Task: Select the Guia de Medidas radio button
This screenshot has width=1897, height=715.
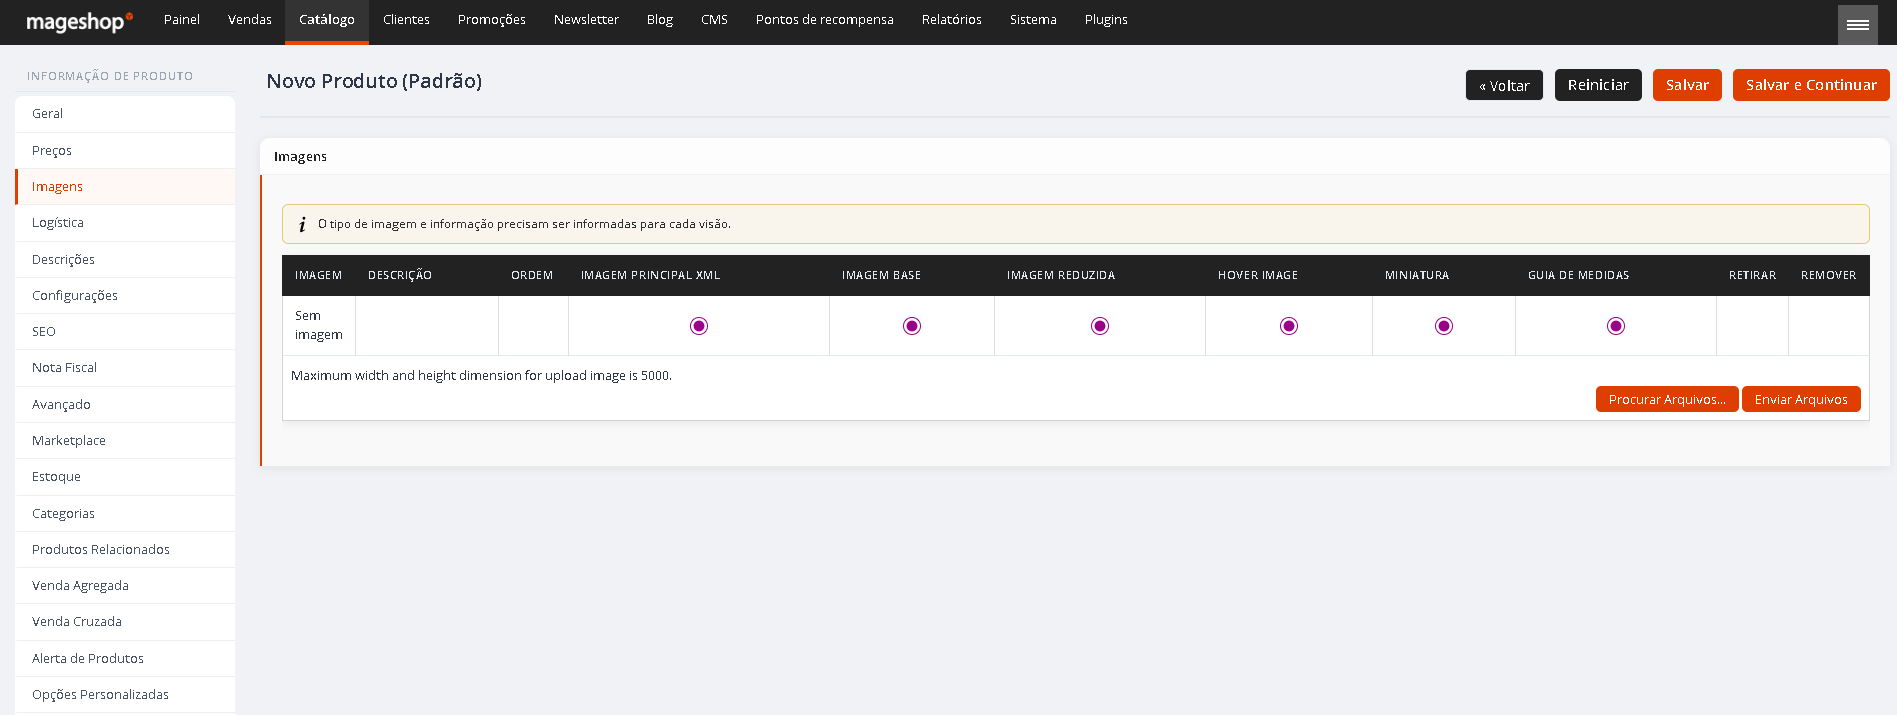Action: tap(1616, 326)
